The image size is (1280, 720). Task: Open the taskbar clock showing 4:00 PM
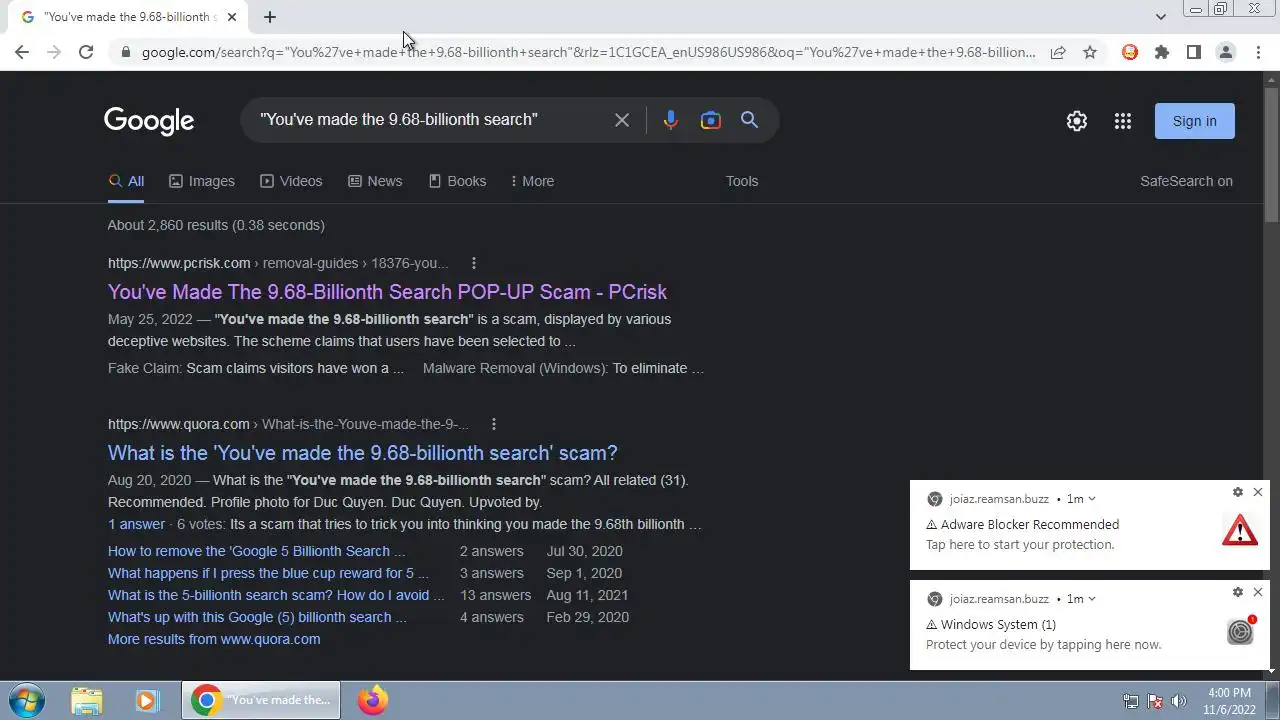click(1230, 701)
